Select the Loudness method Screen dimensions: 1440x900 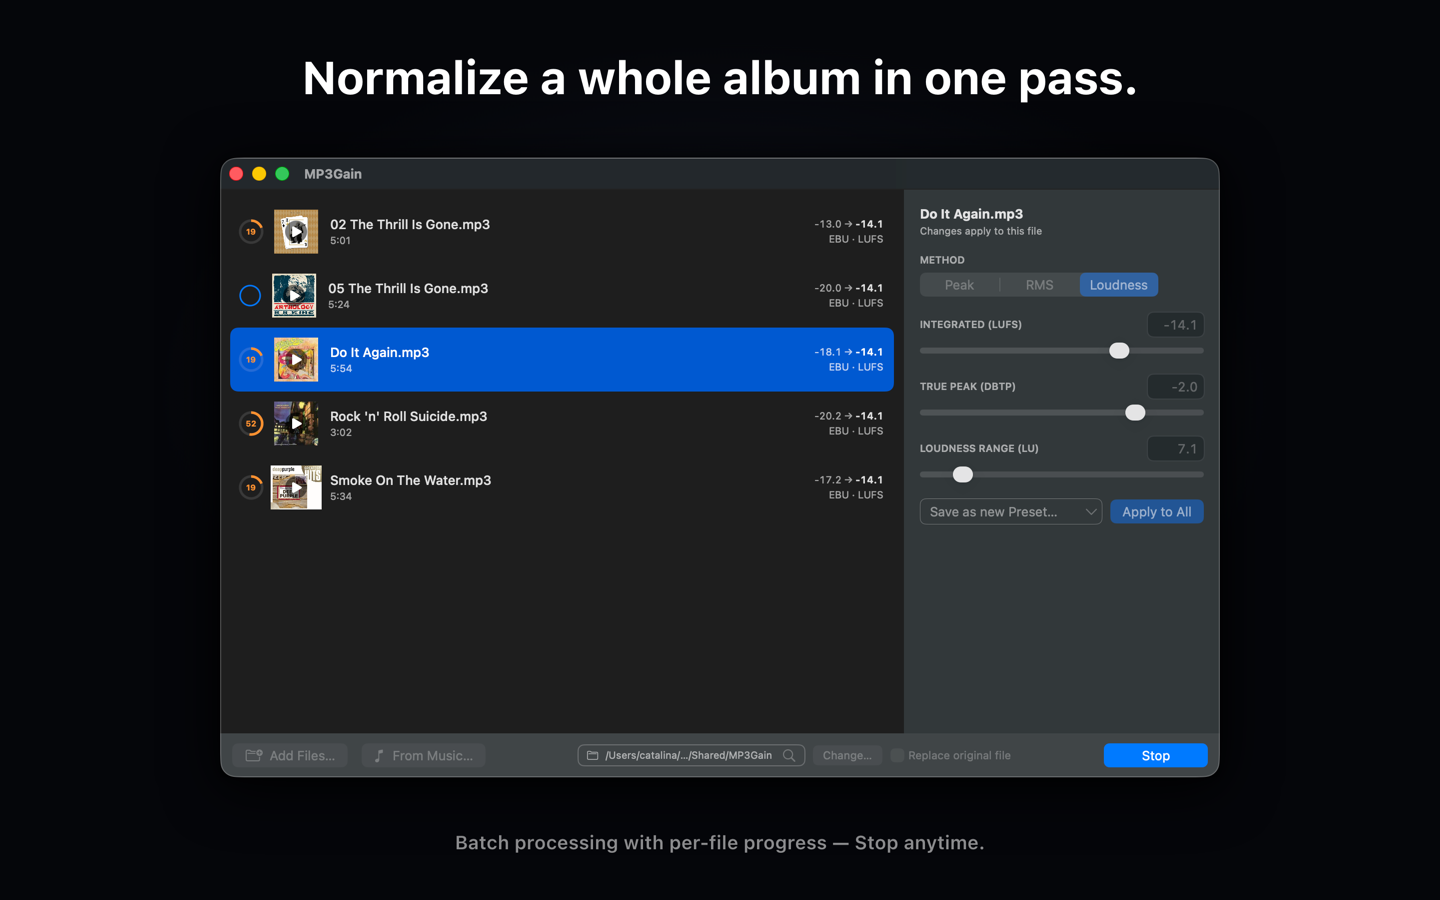coord(1119,285)
